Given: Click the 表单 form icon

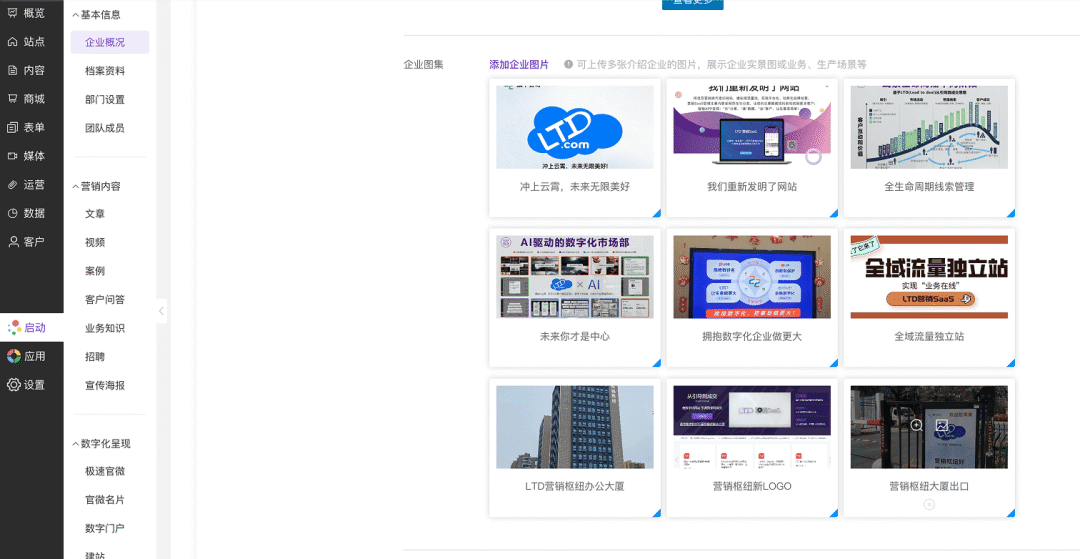Looking at the screenshot, I should coord(12,127).
